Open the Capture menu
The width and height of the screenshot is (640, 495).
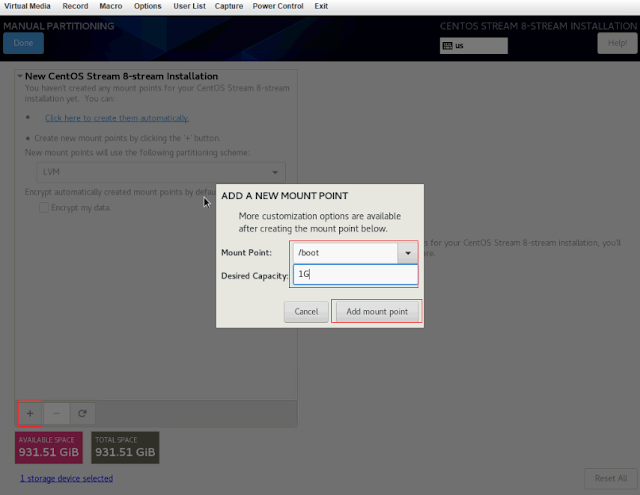[229, 6]
